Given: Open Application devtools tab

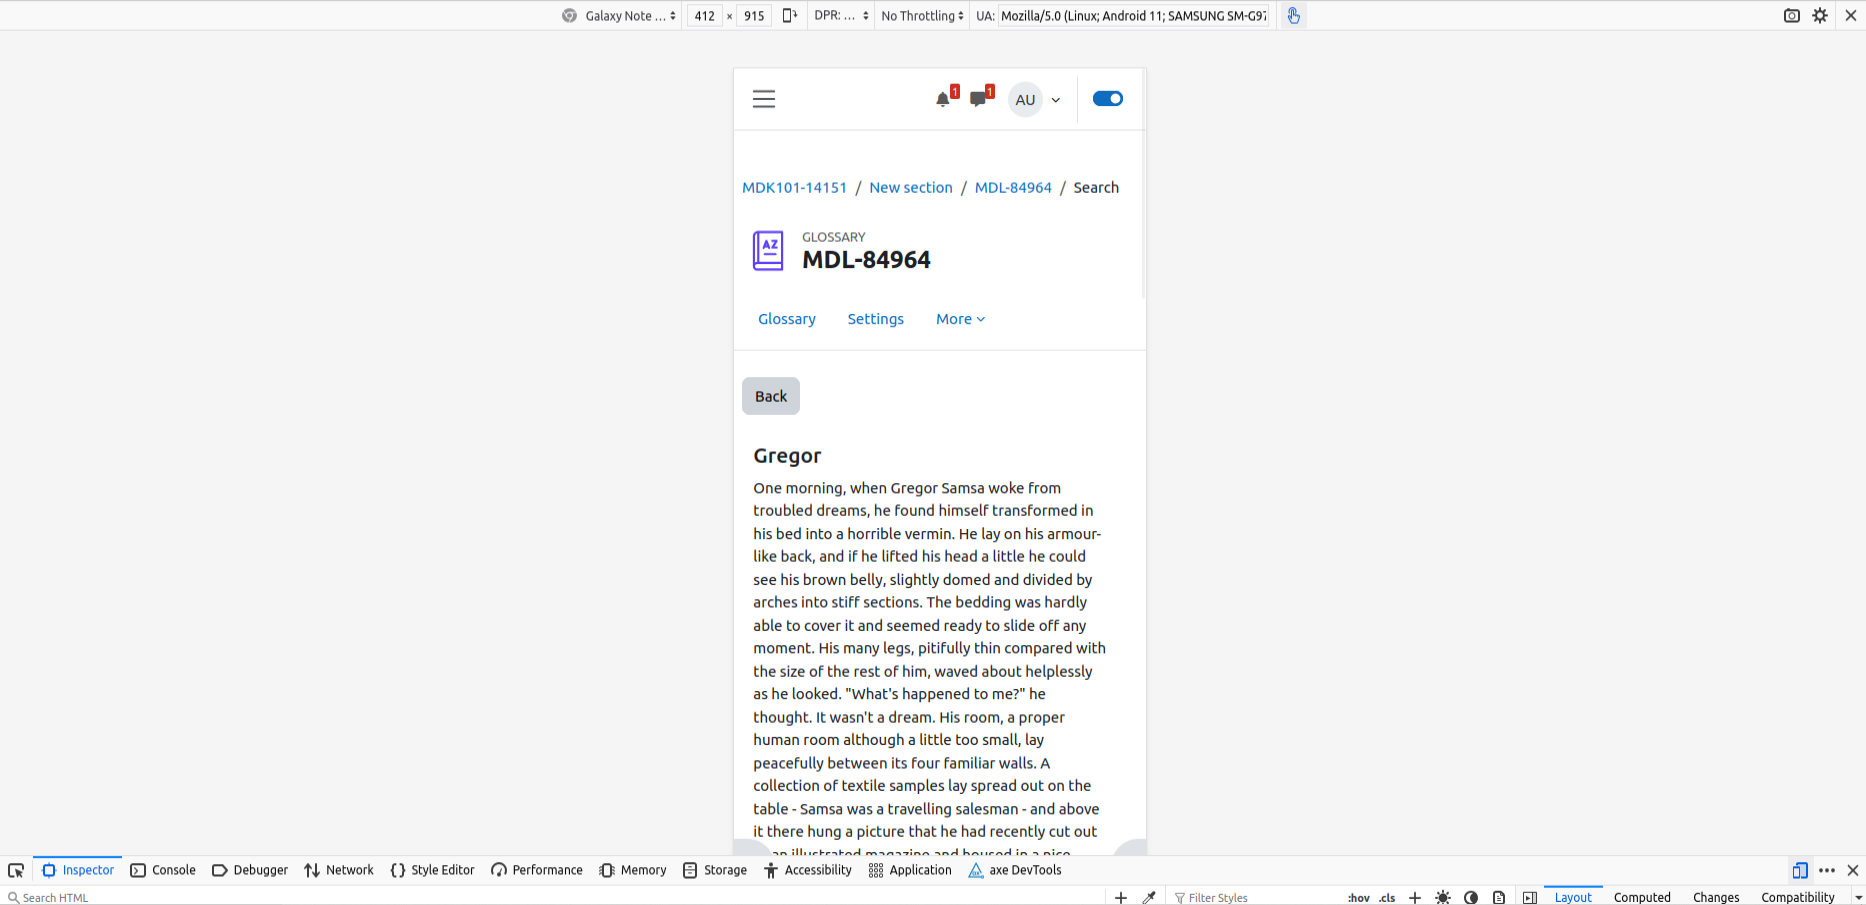Looking at the screenshot, I should point(910,870).
